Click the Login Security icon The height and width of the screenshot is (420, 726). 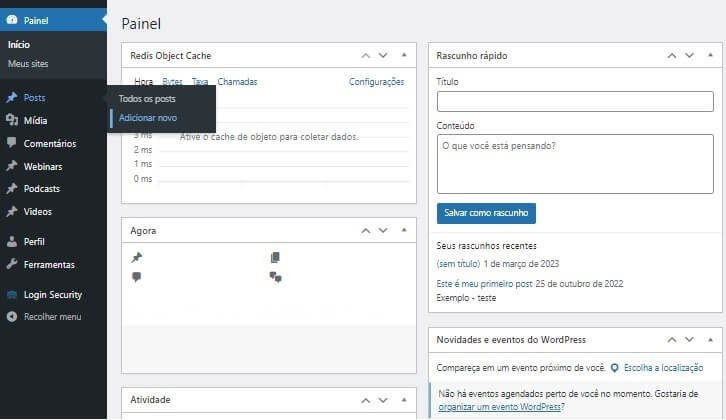click(12, 295)
